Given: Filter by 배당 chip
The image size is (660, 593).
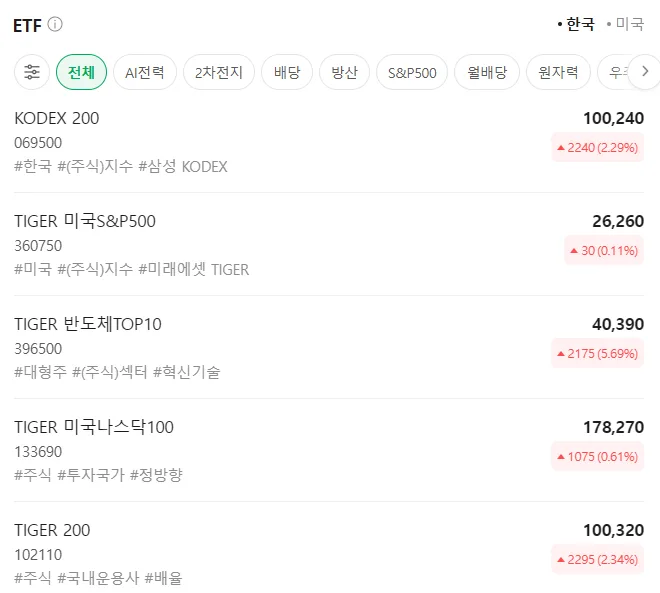Looking at the screenshot, I should (x=287, y=72).
